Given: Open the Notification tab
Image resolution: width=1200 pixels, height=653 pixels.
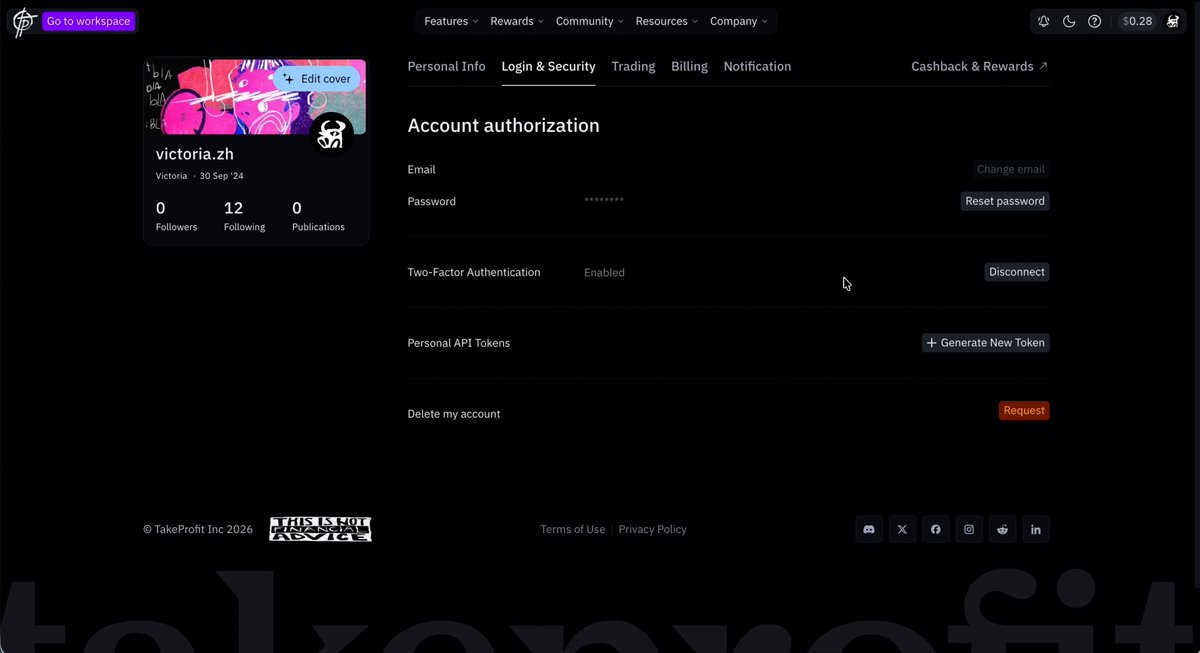Looking at the screenshot, I should 757,66.
